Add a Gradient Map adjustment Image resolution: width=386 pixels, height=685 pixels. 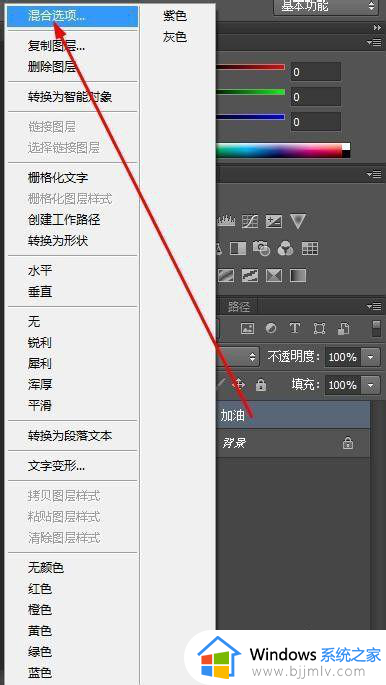click(298, 276)
